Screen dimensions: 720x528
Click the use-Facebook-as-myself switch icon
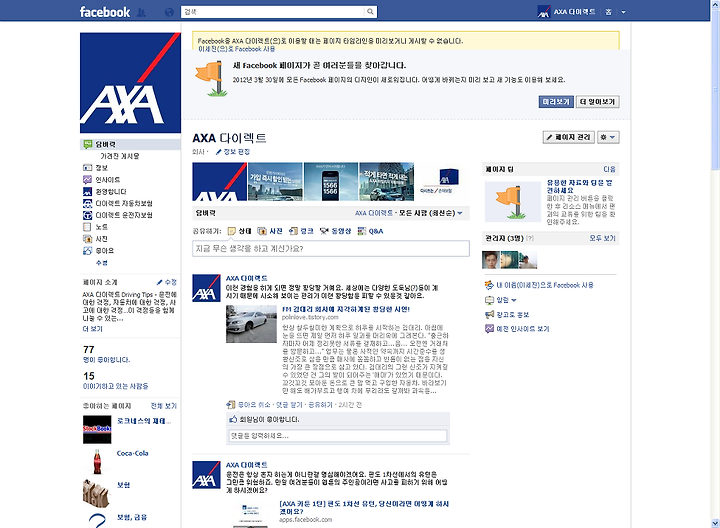click(489, 285)
